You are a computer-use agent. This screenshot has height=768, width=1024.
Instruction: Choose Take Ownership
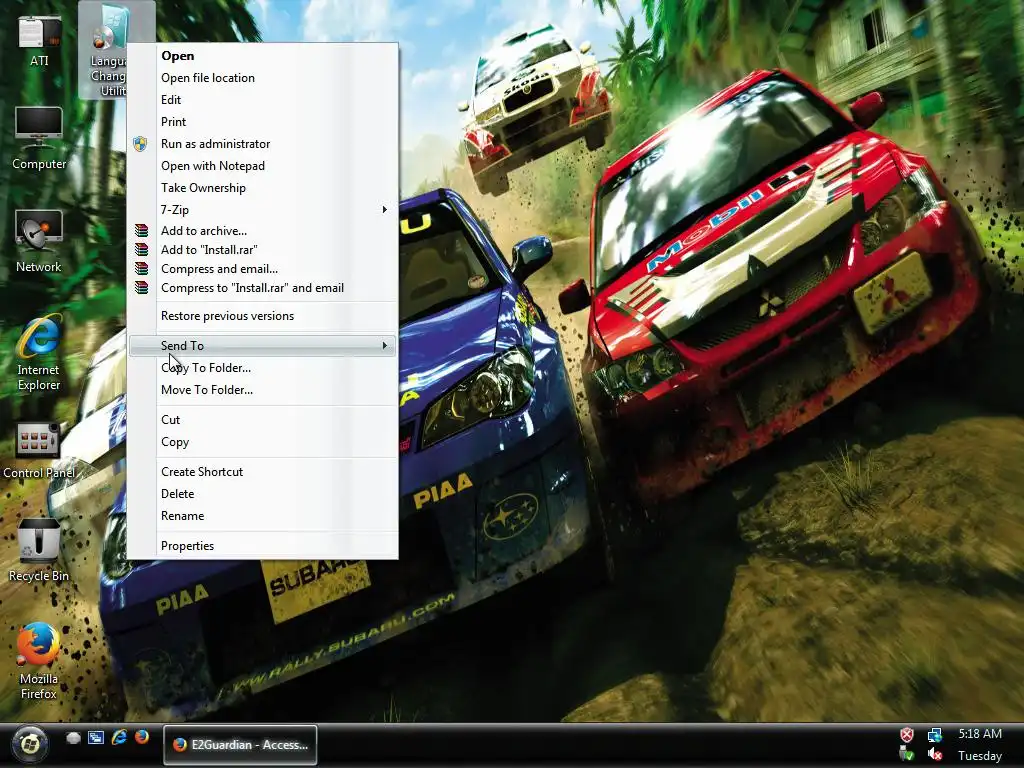[x=263, y=188]
